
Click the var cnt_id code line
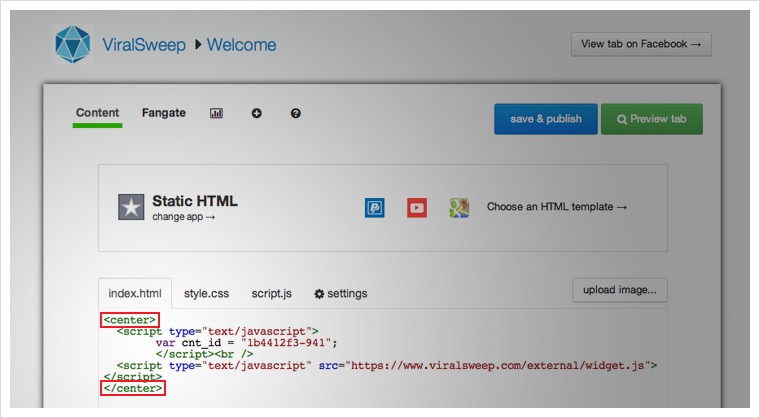246,343
